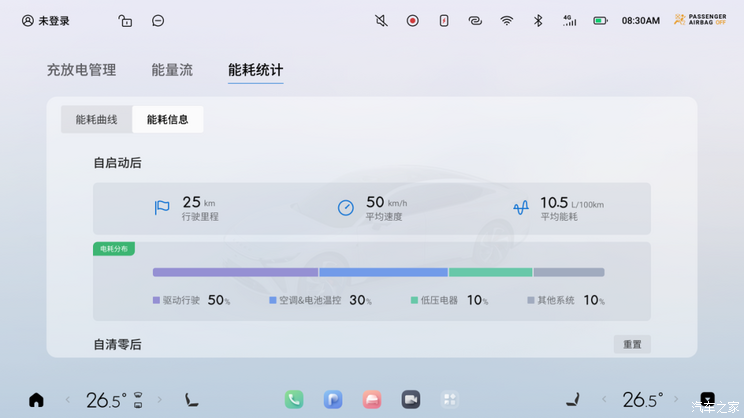
Task: Toggle the muted speaker icon
Action: tap(381, 21)
